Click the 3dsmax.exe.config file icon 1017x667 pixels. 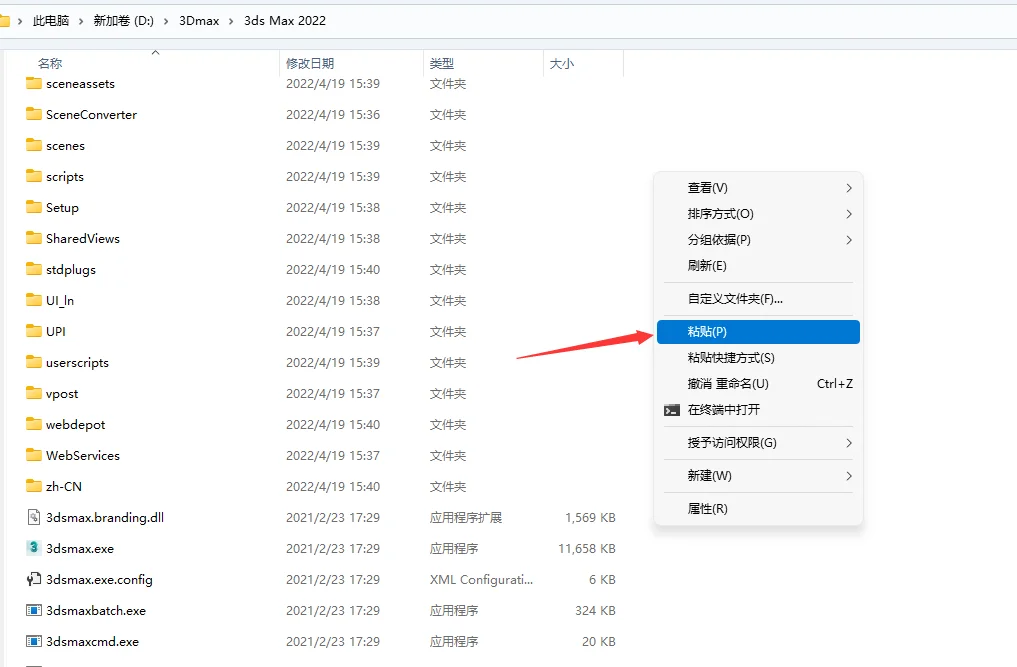point(34,579)
